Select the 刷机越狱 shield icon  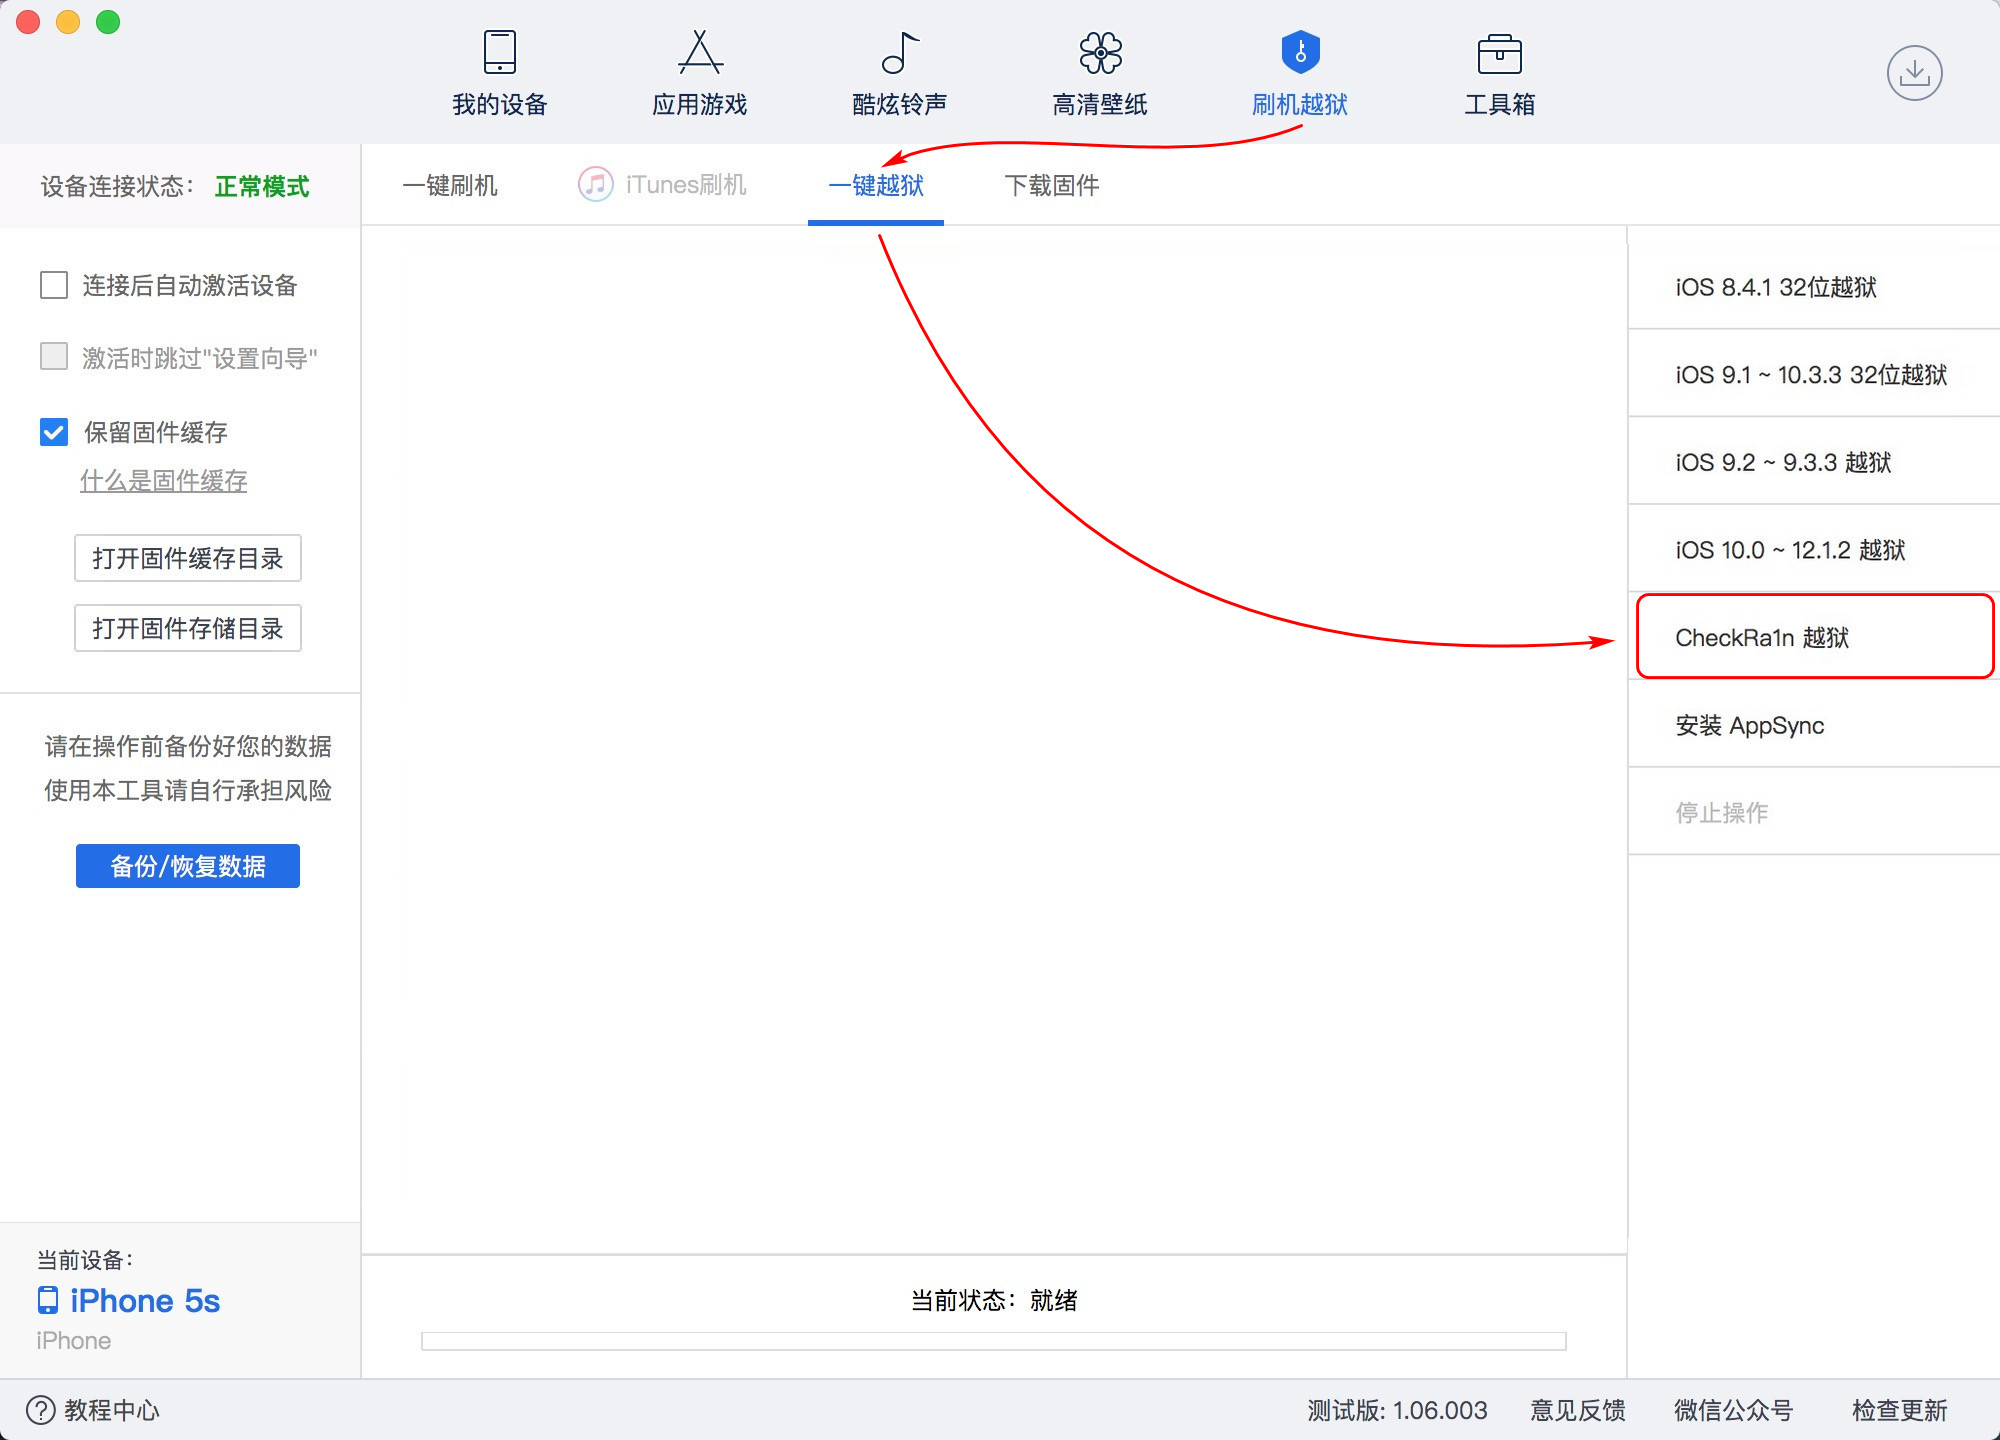(1300, 52)
